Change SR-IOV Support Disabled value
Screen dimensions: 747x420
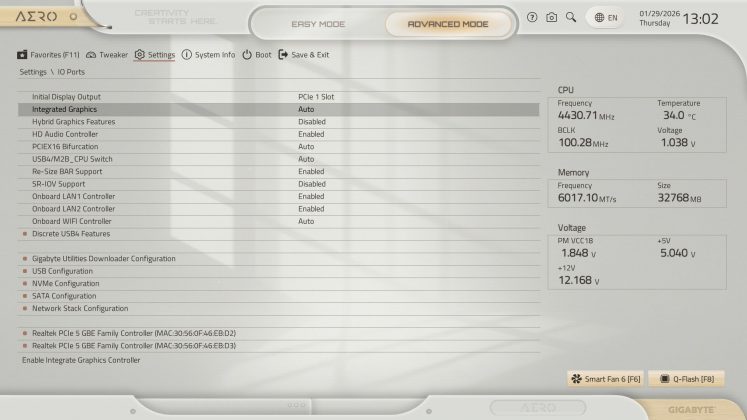point(312,183)
